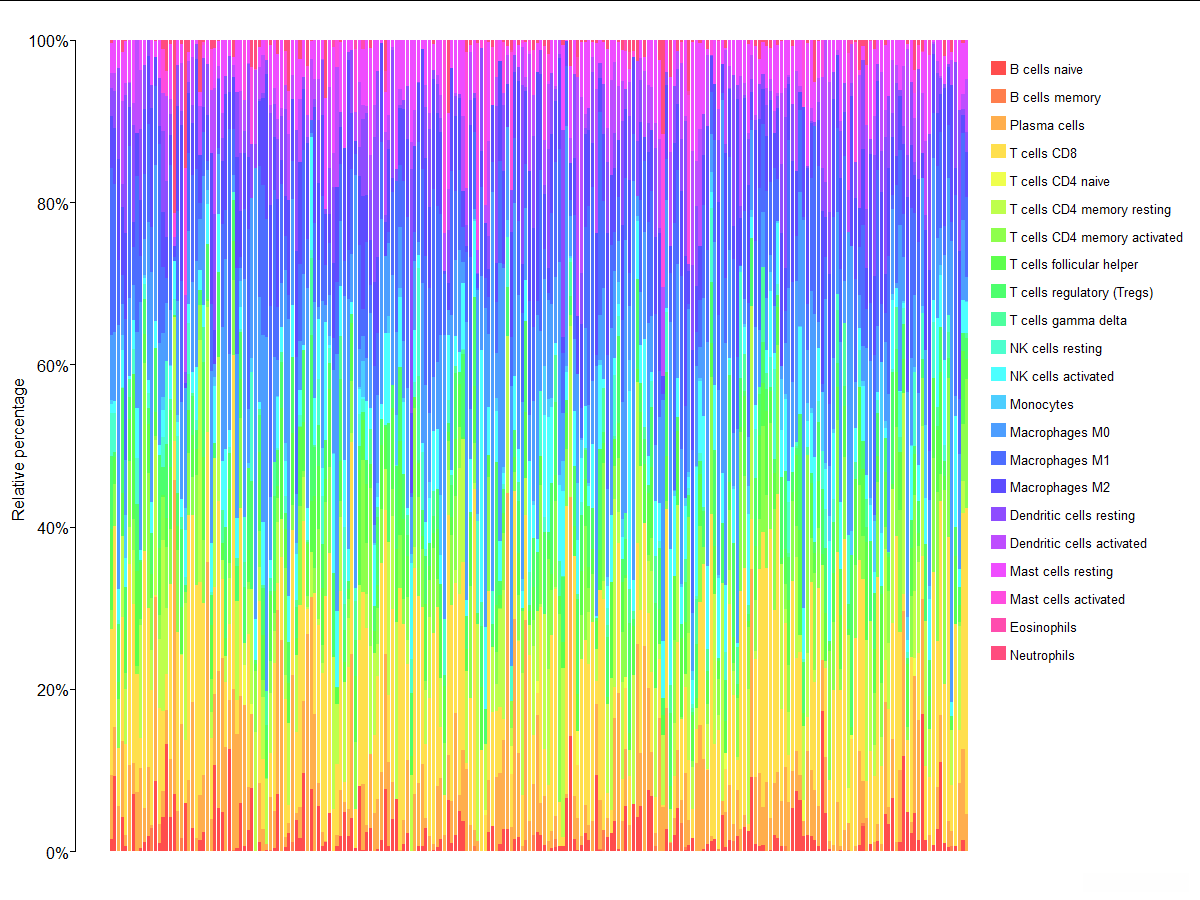Click the T cells follicular helper swatch
Image resolution: width=1200 pixels, height=900 pixels.
(x=998, y=264)
